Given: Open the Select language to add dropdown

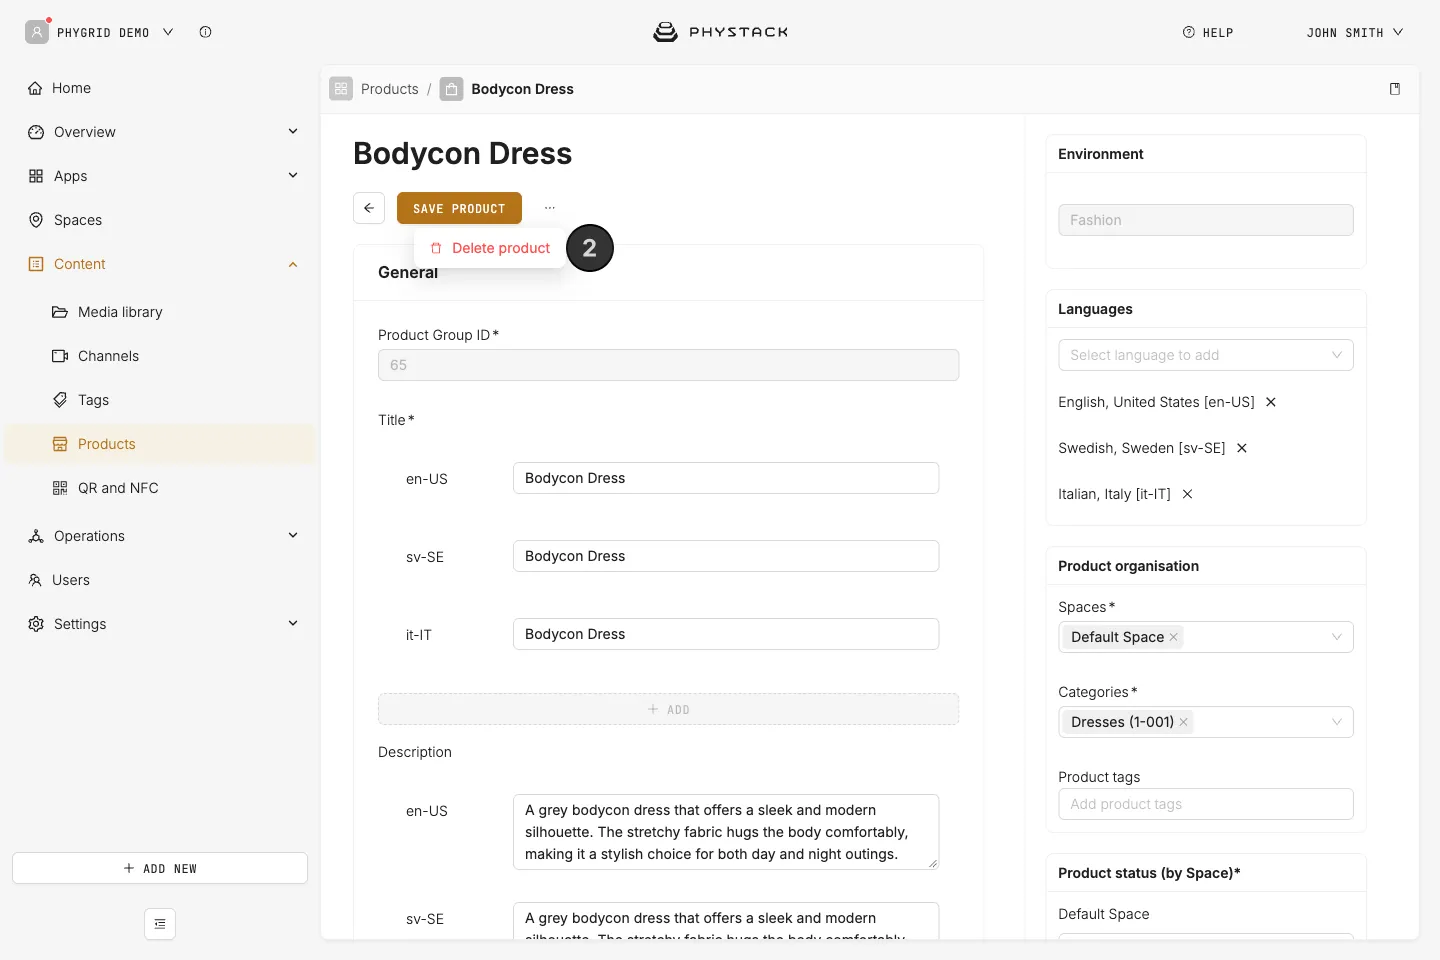Looking at the screenshot, I should tap(1206, 355).
